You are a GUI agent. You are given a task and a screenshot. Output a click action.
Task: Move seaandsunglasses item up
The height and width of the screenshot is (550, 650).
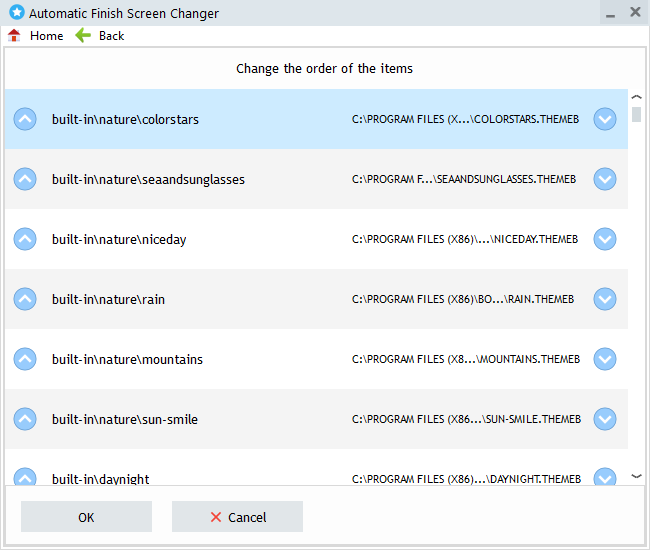[25, 179]
